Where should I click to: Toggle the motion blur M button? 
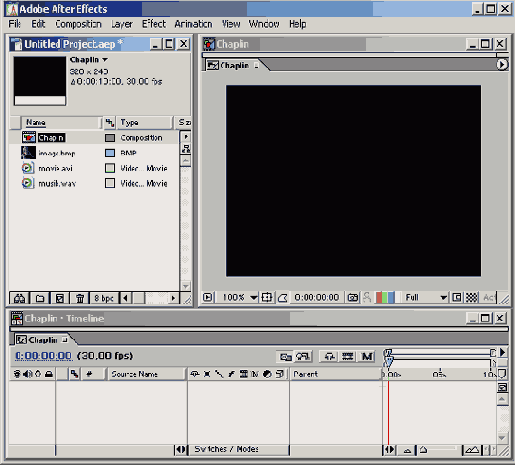pos(367,357)
